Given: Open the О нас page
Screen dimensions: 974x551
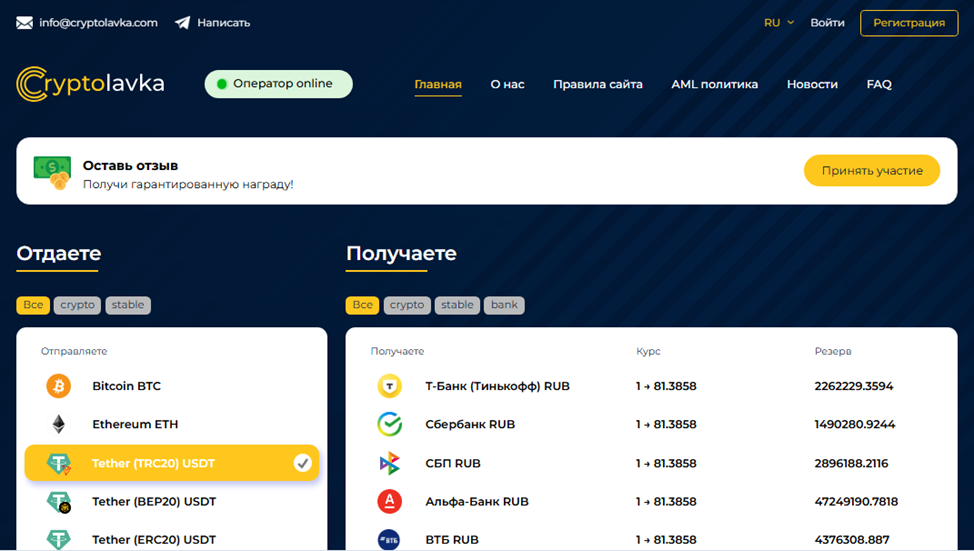Looking at the screenshot, I should point(507,84).
